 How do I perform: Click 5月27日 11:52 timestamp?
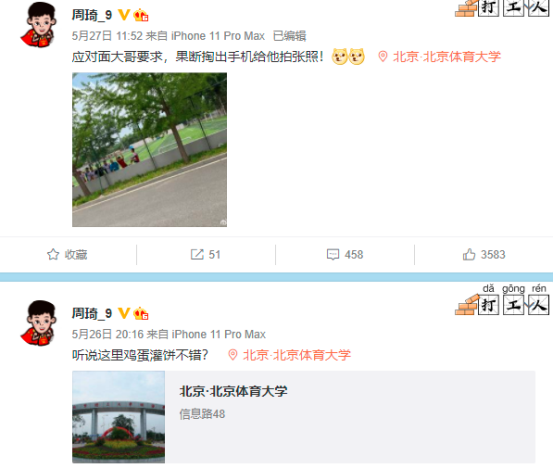pos(107,36)
